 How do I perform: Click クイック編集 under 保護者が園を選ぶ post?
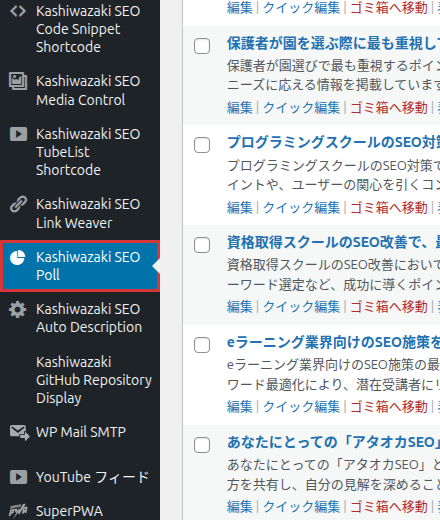point(302,108)
